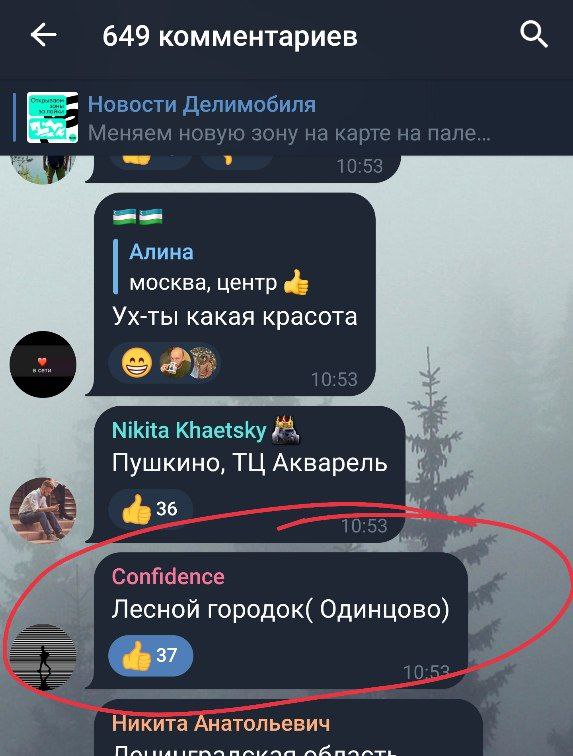Open Confidence user's avatar
573x756 pixels.
43,657
